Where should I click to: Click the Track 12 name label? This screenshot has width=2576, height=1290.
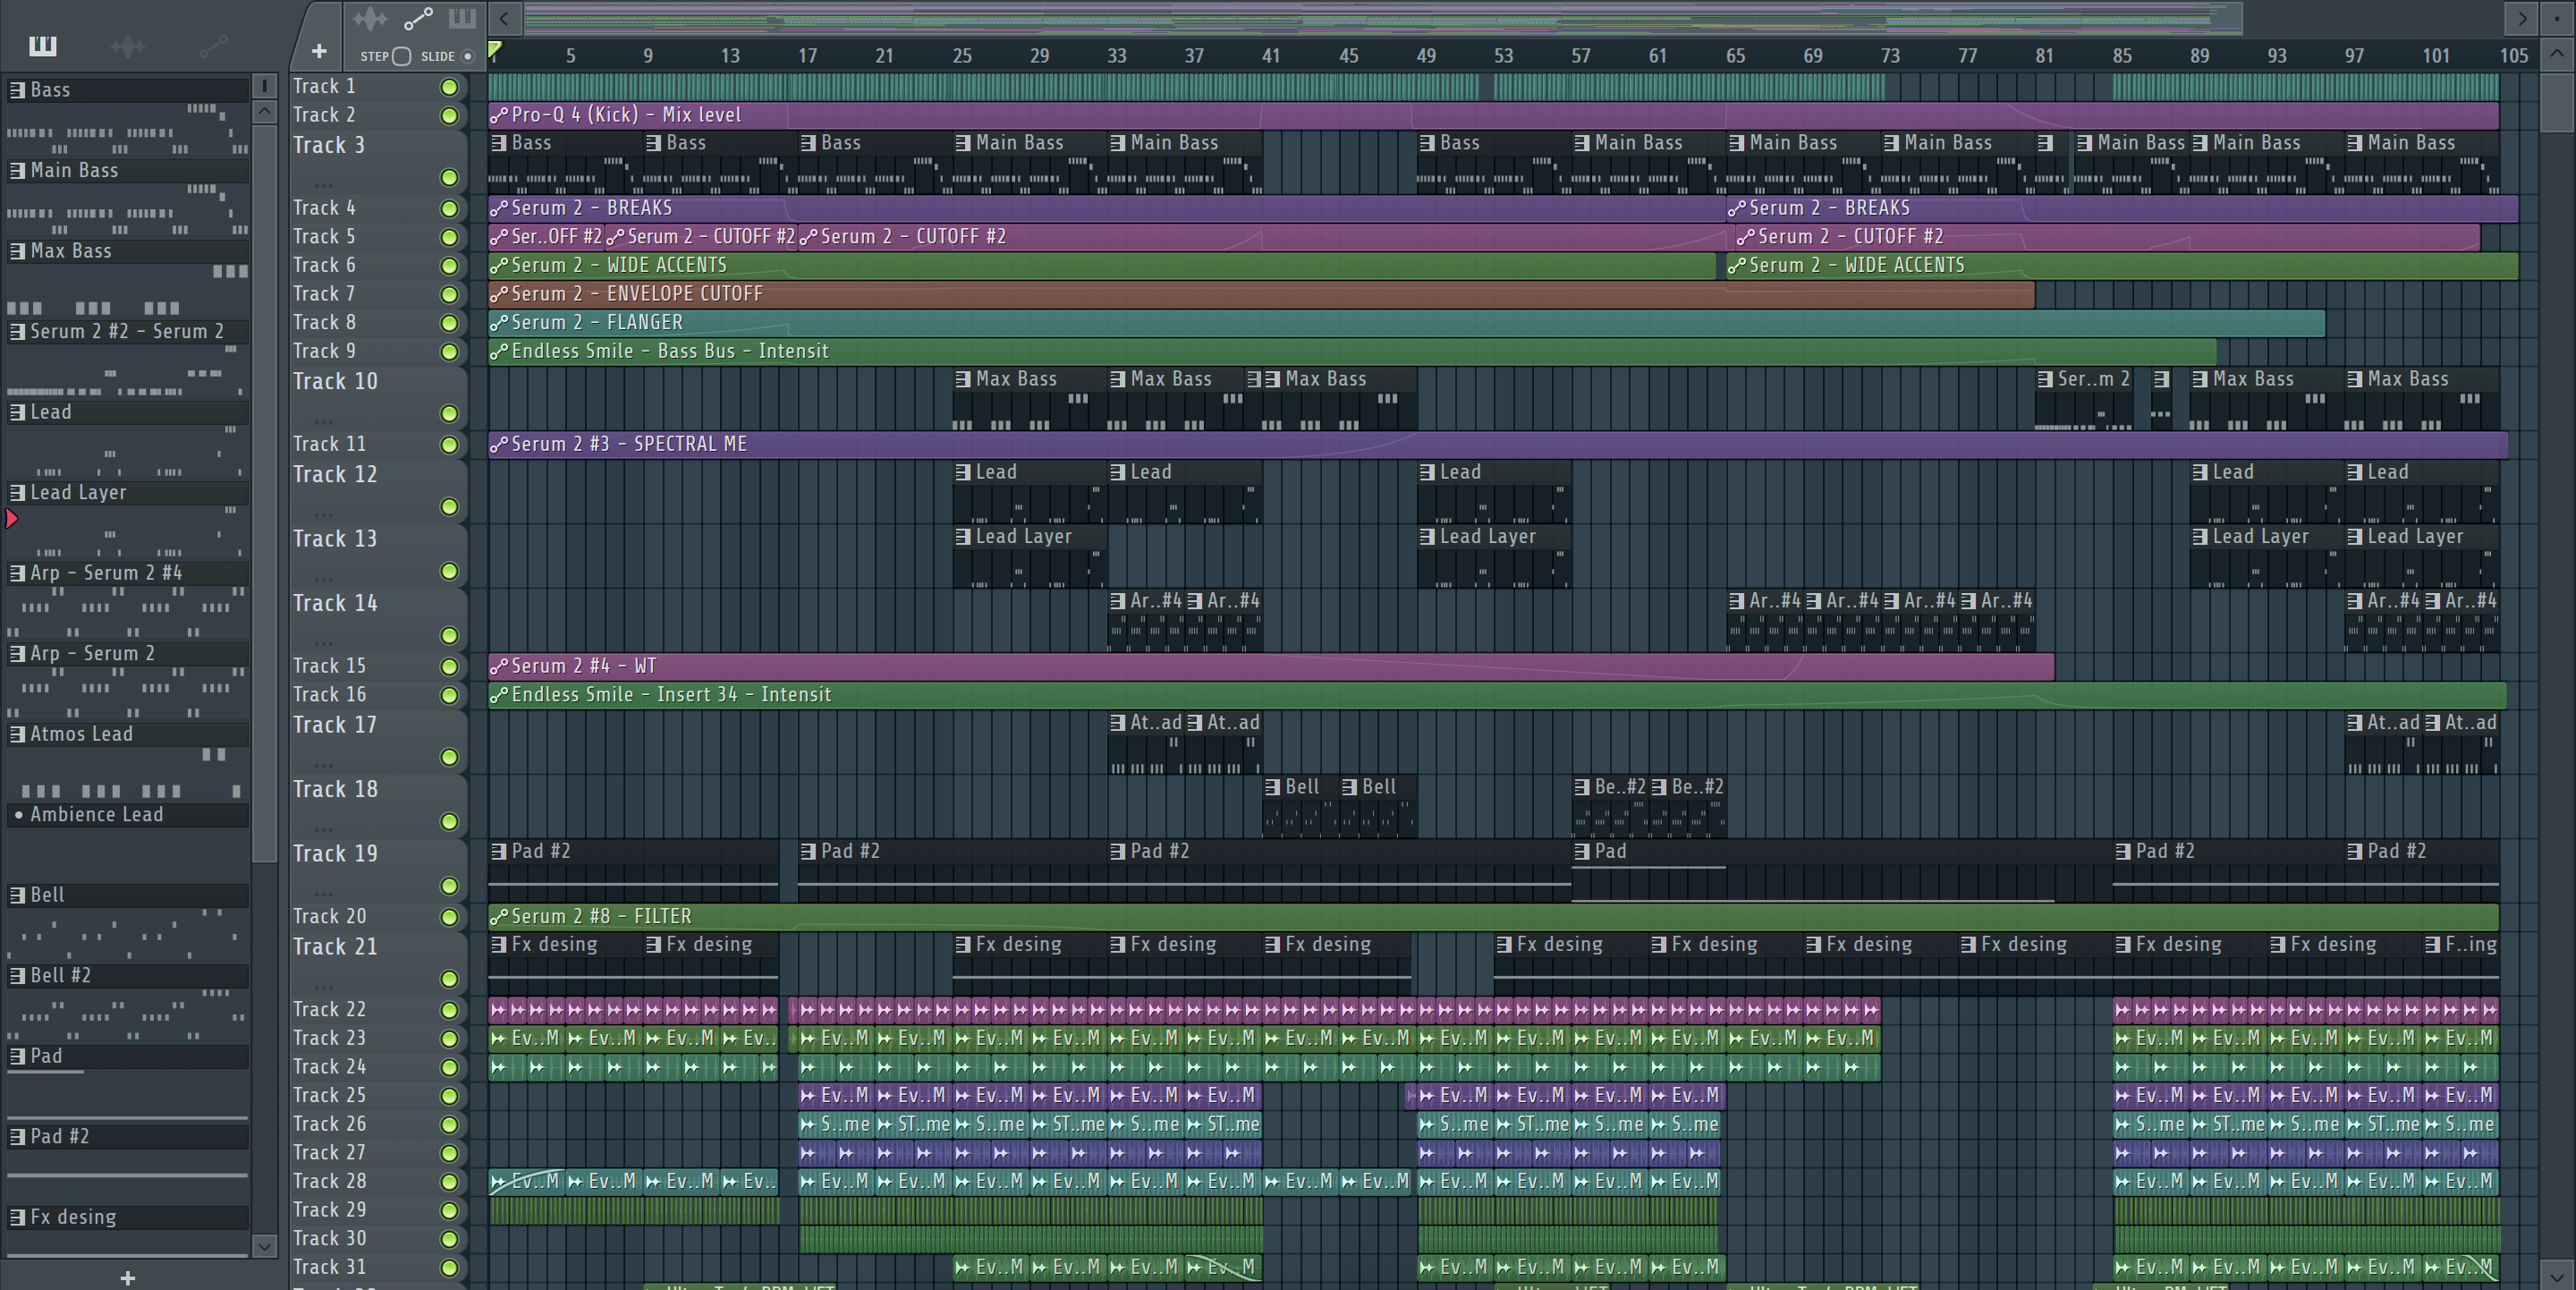tap(335, 475)
